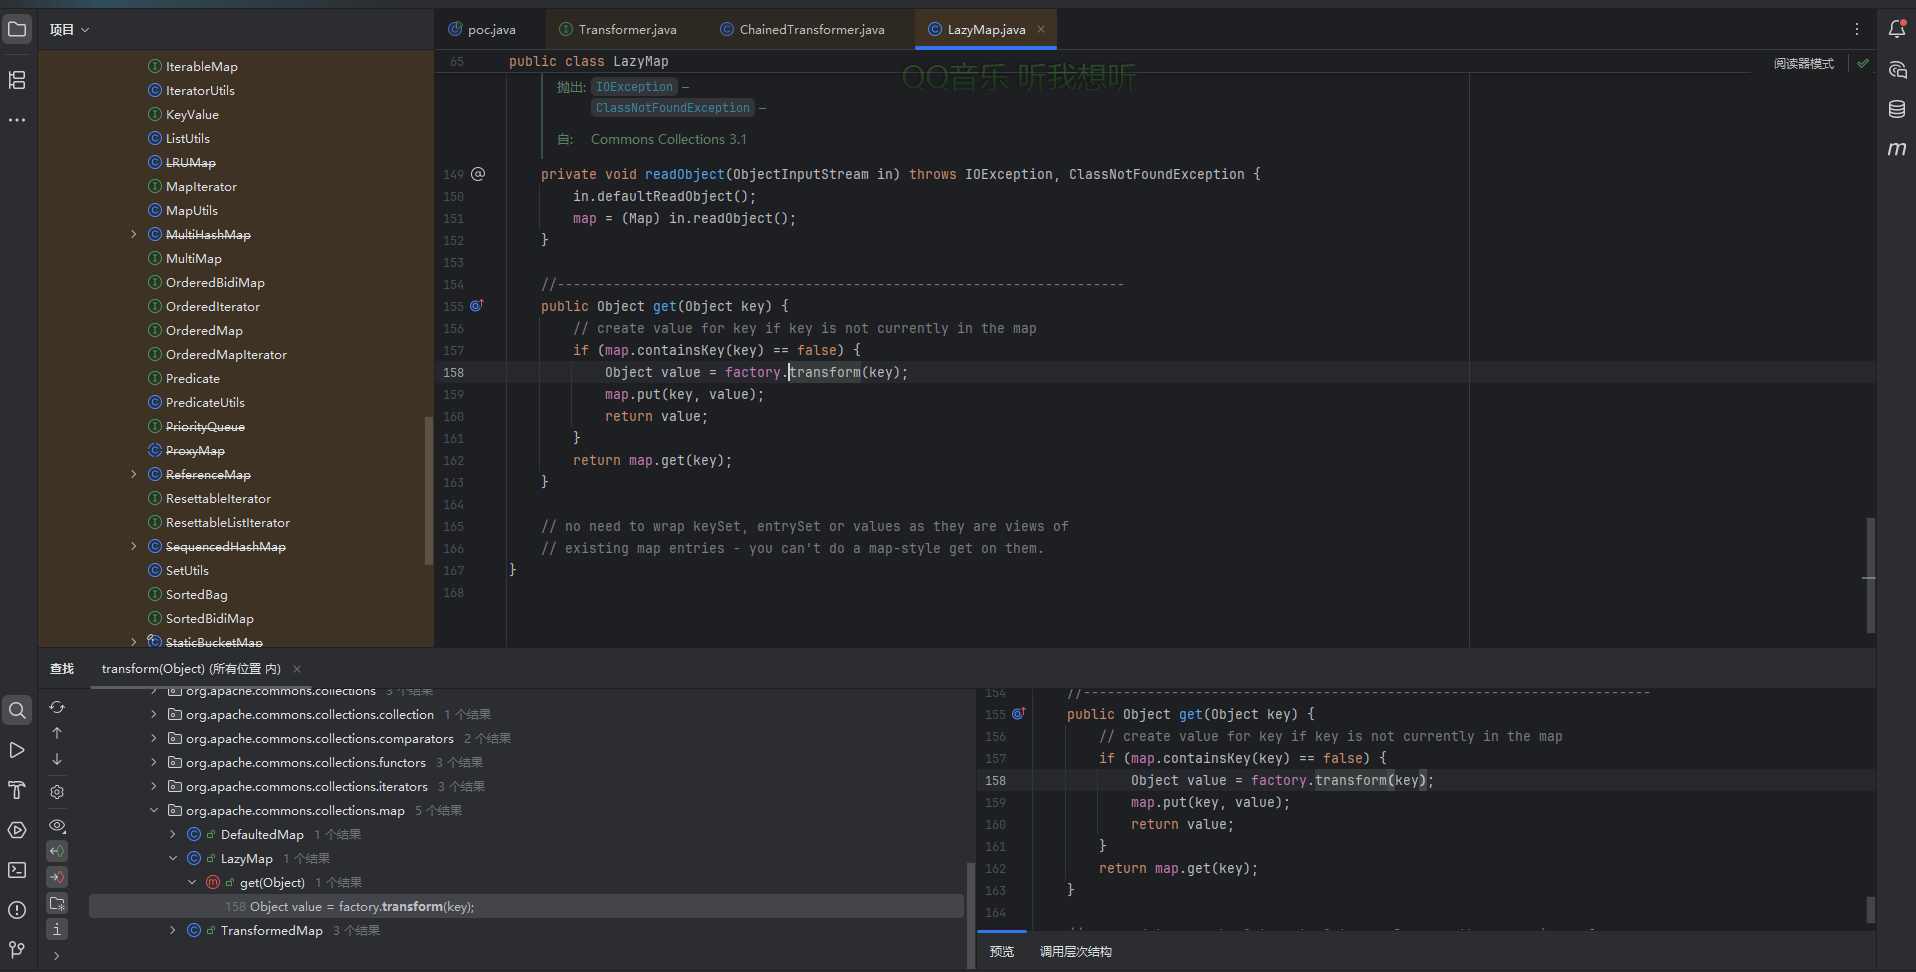The image size is (1916, 972).
Task: Open the Maven tool window
Action: click(1896, 149)
